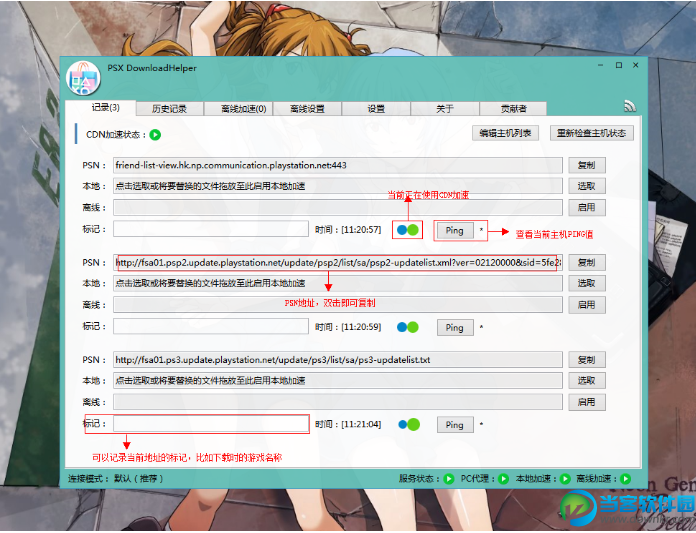The width and height of the screenshot is (696, 533).
Task: Click 选取 for the ps3 record's local file
Action: pyautogui.click(x=587, y=380)
